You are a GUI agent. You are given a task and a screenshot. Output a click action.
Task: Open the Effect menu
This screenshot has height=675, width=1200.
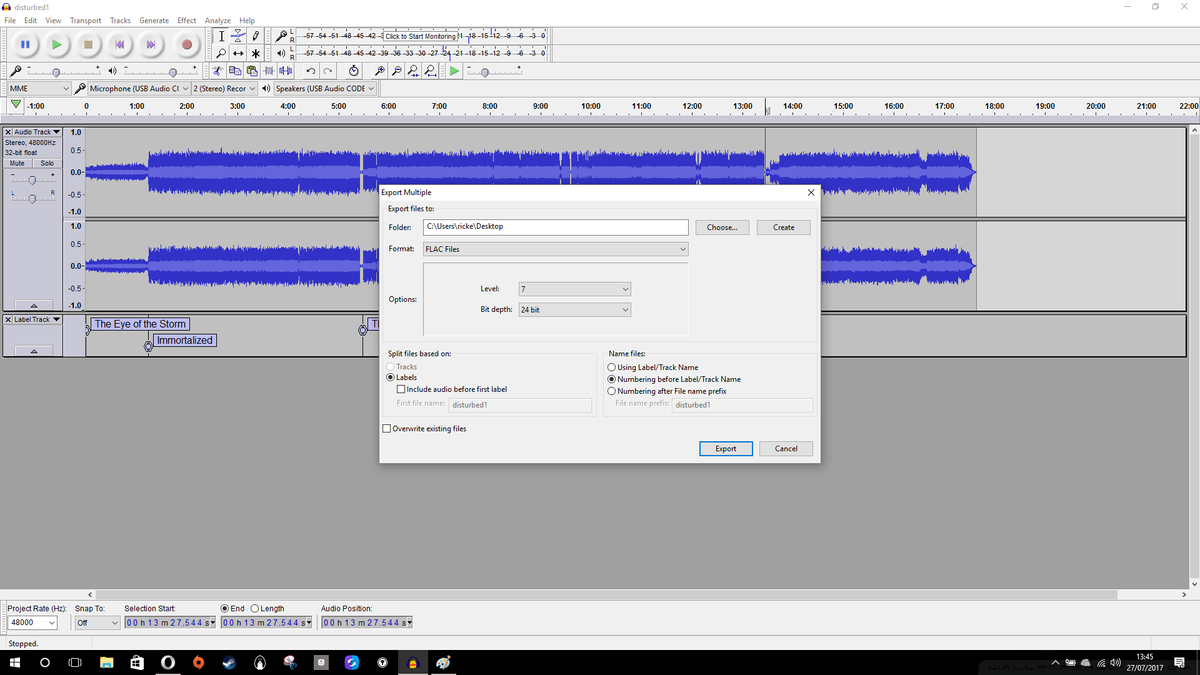(x=186, y=19)
